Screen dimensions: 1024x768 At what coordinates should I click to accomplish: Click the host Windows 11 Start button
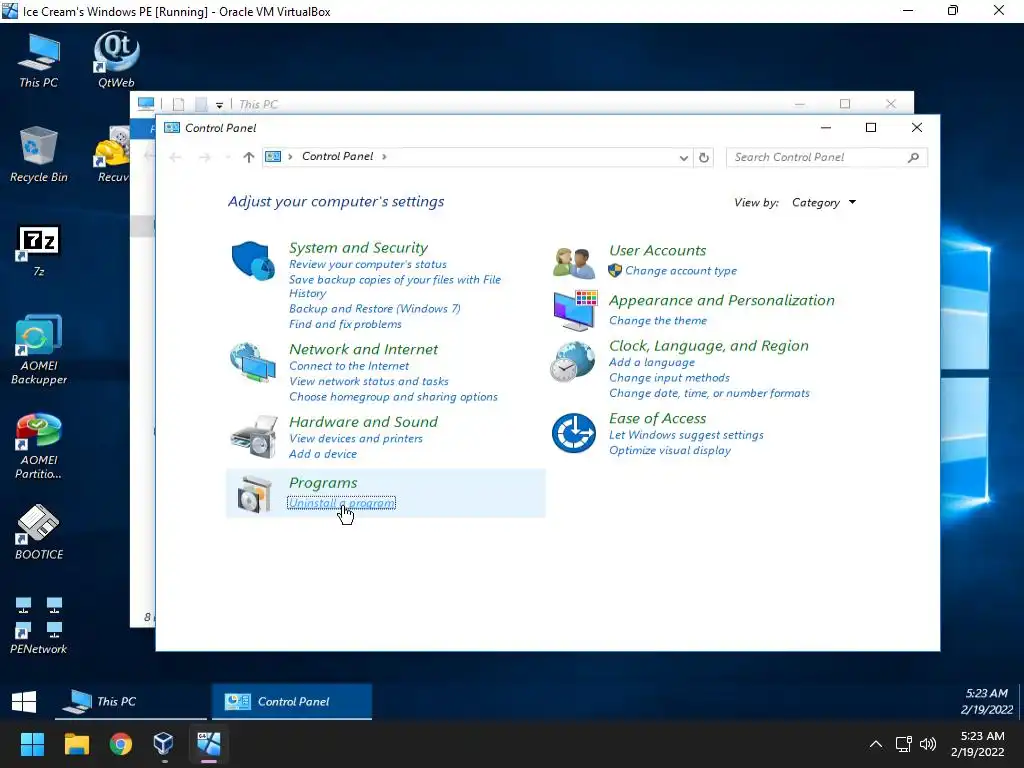coord(32,744)
